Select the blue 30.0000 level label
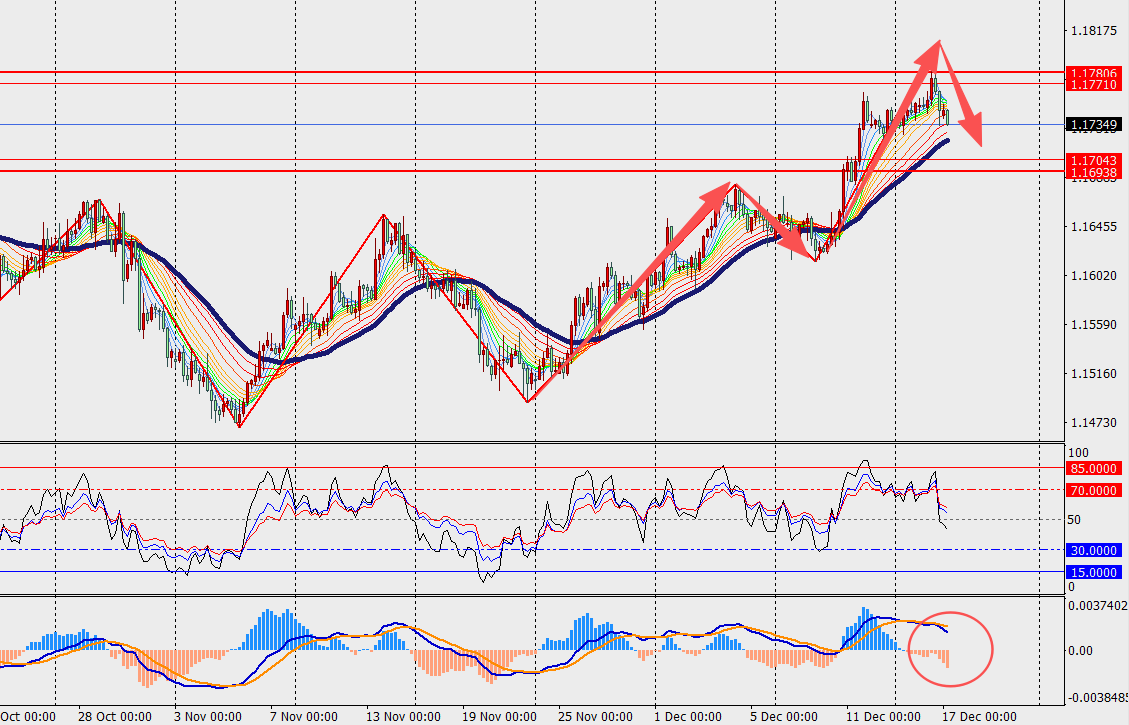The width and height of the screenshot is (1129, 725). 1093,551
